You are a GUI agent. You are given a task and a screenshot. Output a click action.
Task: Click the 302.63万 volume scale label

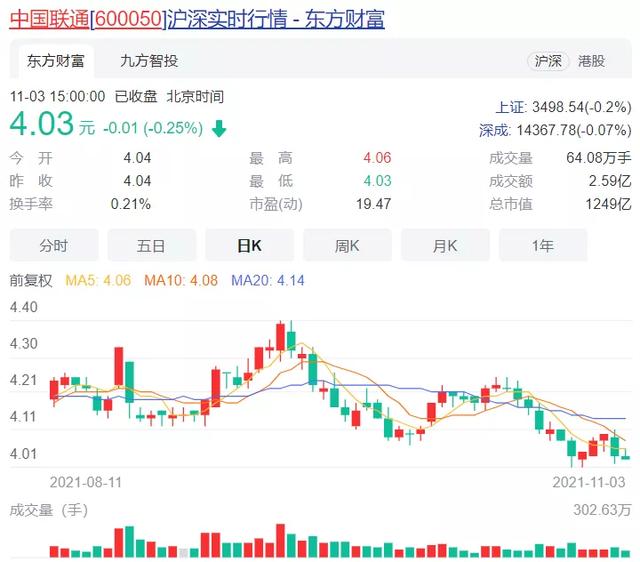point(602,510)
